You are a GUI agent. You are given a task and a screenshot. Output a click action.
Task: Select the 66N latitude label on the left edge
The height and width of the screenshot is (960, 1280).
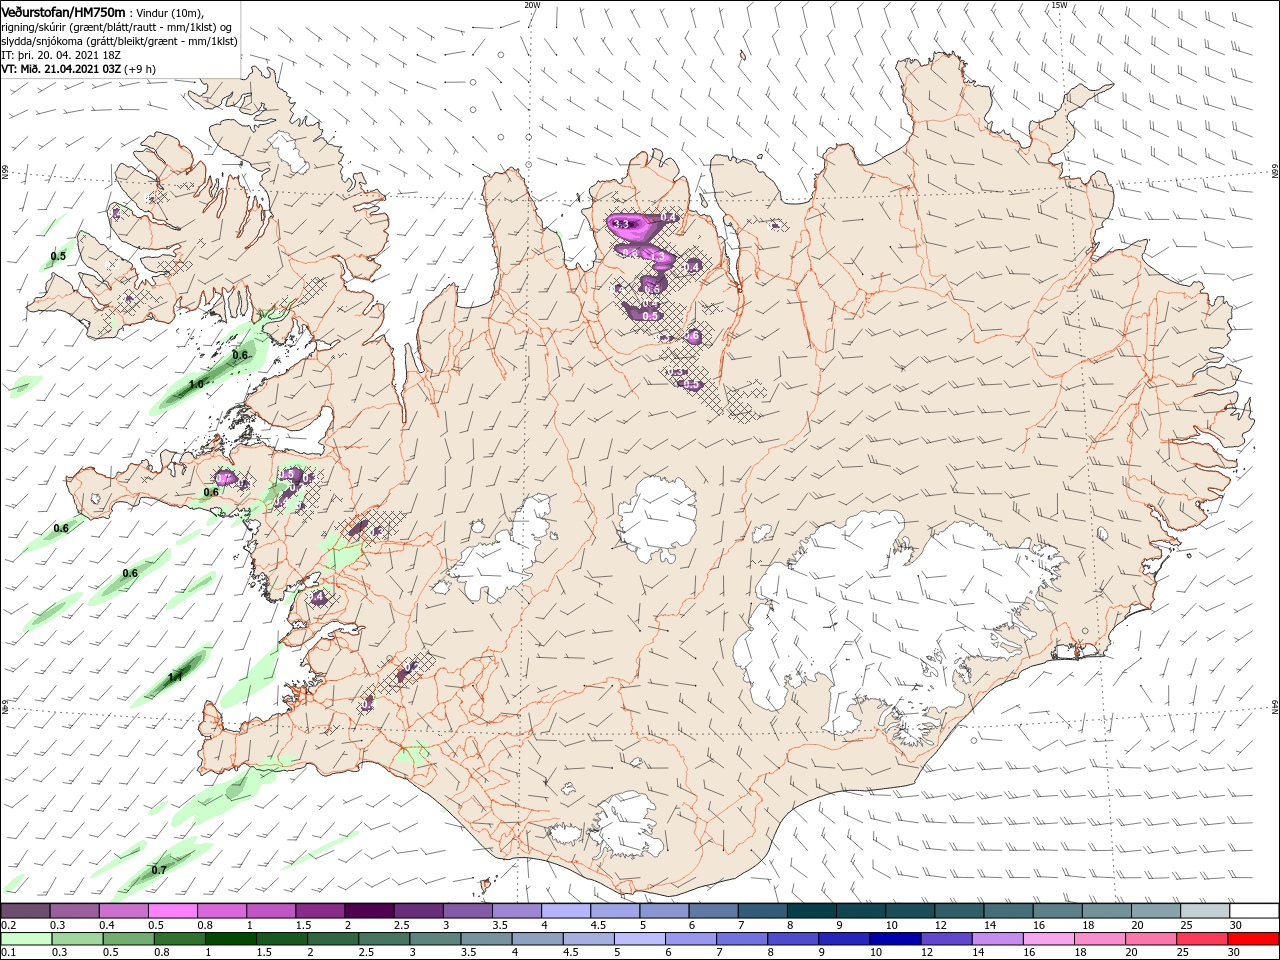click(5, 173)
